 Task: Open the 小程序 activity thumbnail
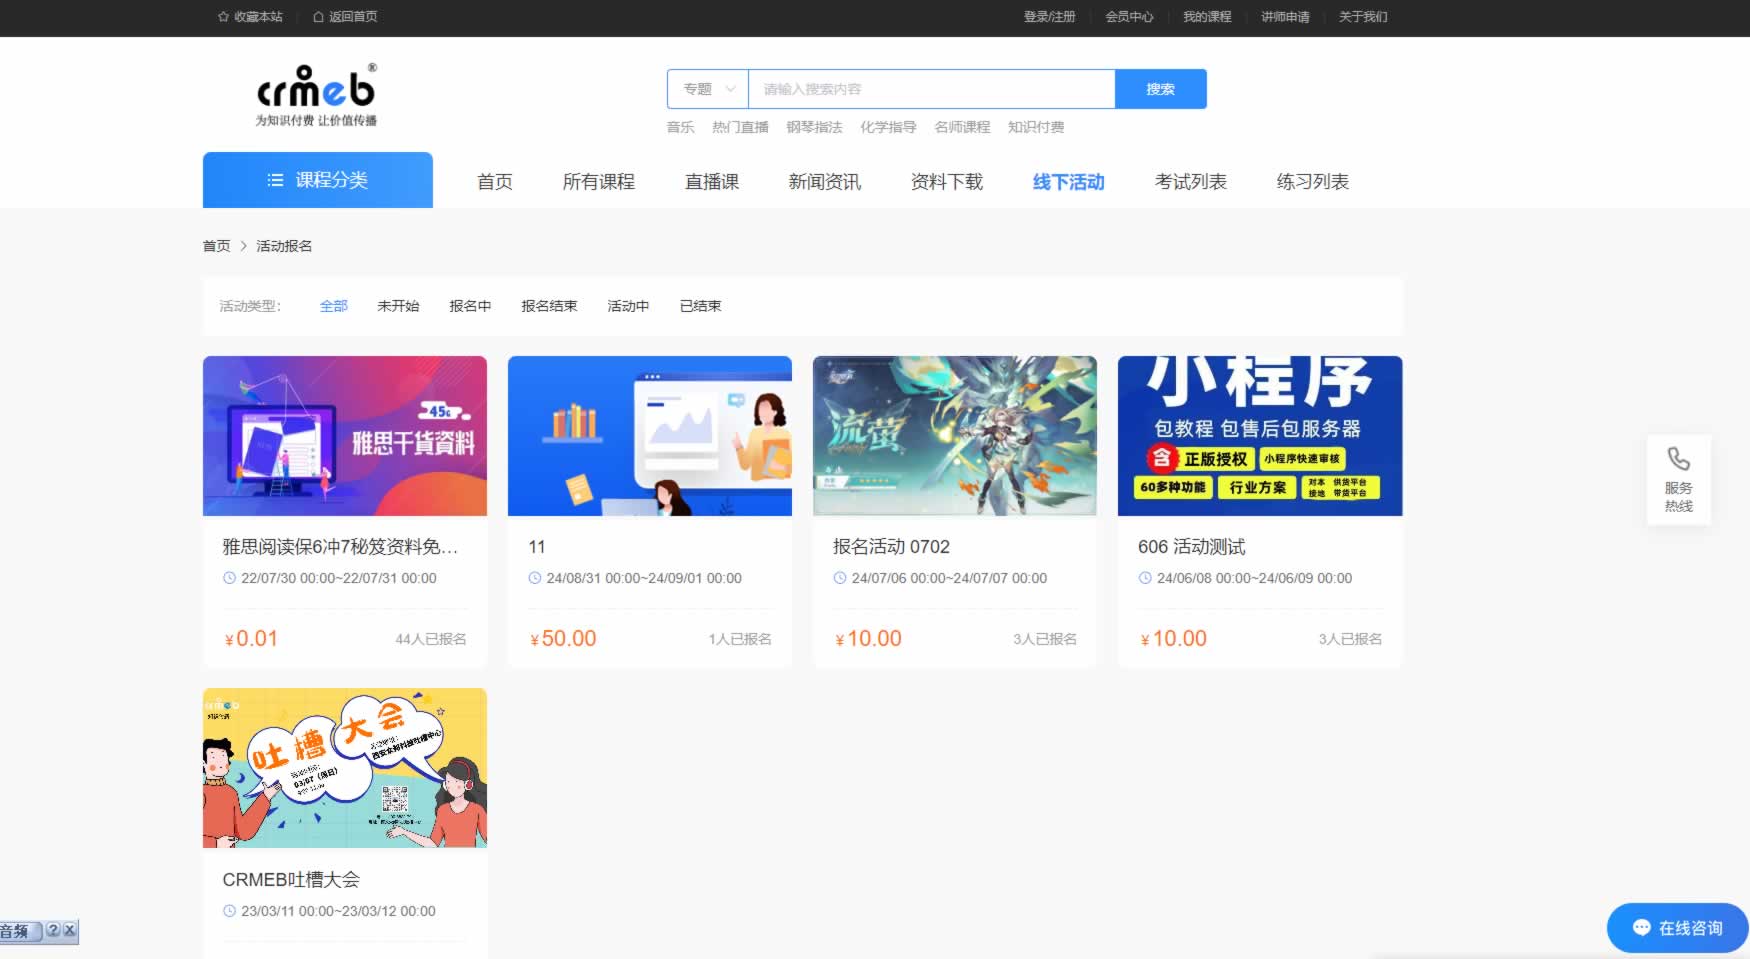point(1259,436)
